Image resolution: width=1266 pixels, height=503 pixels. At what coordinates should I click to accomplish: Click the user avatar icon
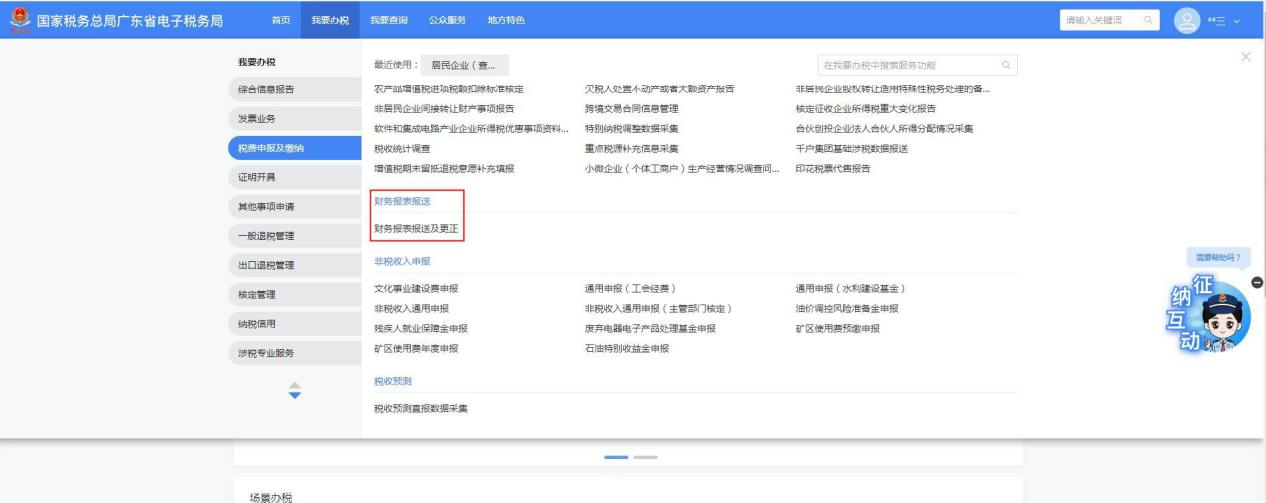pos(1185,20)
